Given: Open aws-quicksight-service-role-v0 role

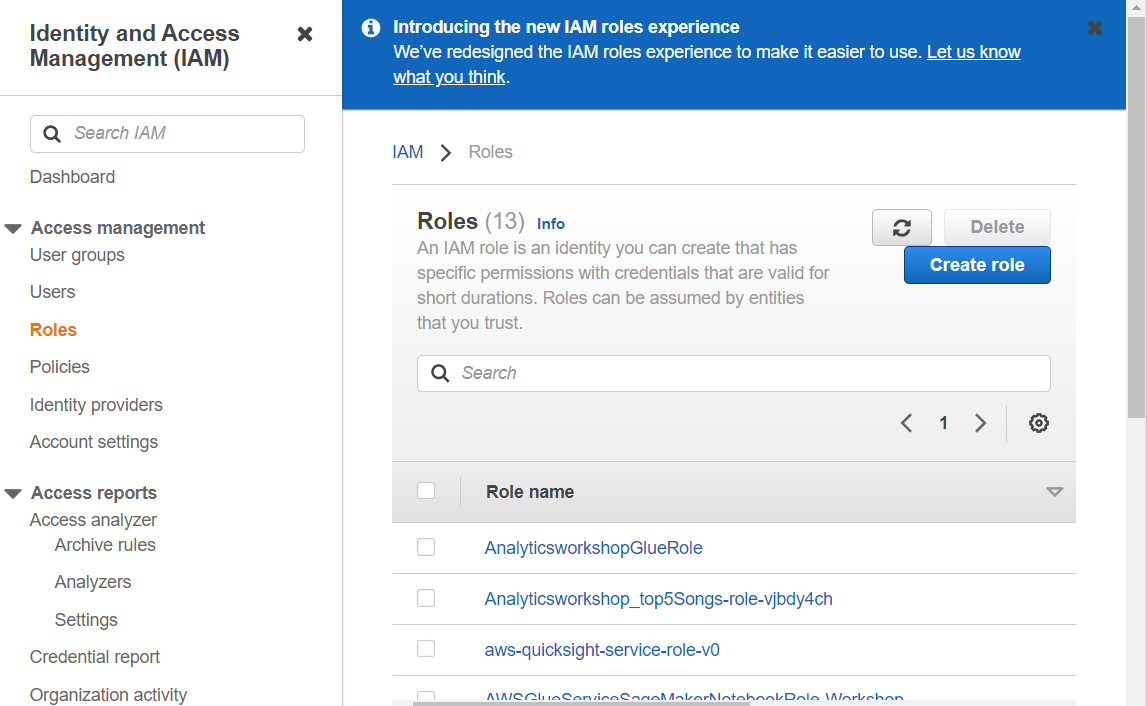Looking at the screenshot, I should coord(602,650).
